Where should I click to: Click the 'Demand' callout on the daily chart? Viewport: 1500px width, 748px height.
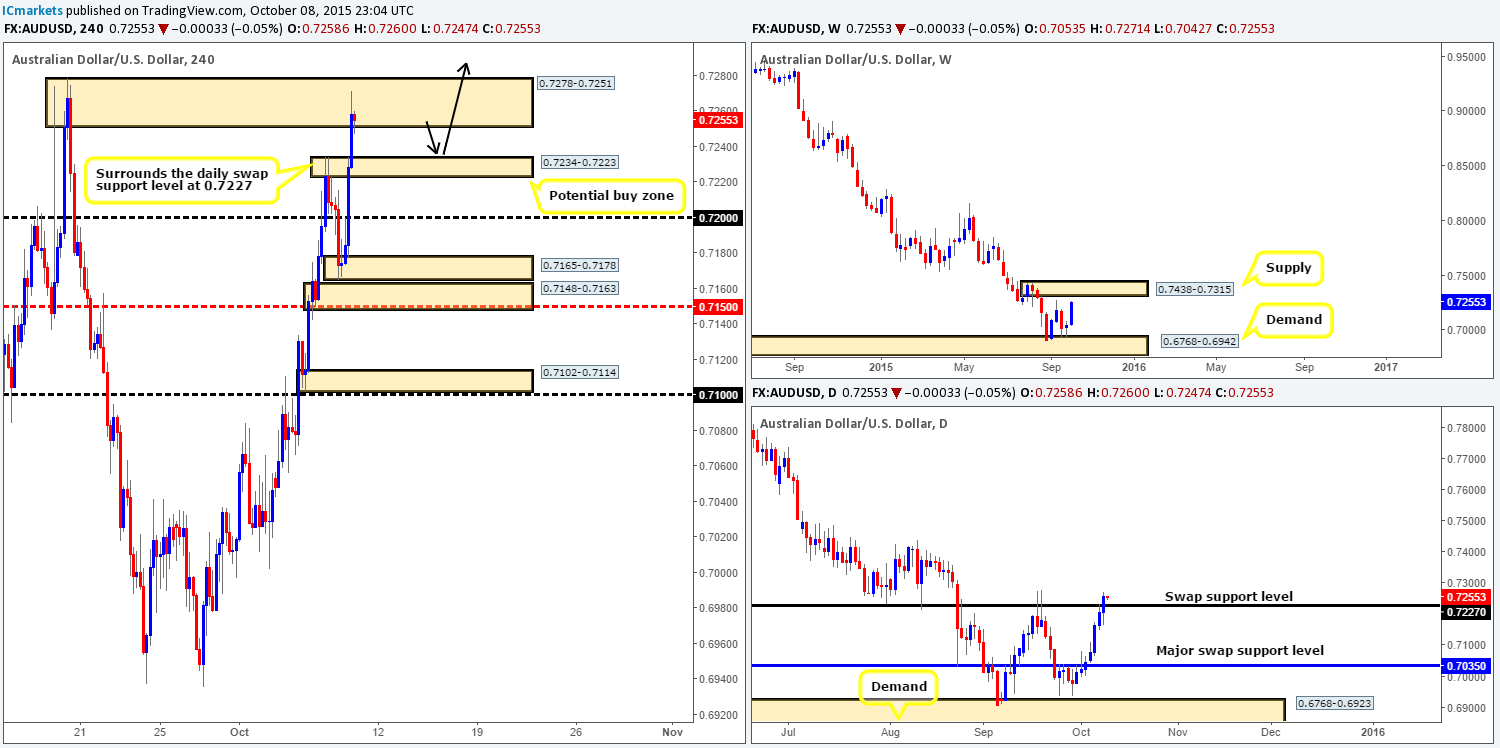point(899,687)
